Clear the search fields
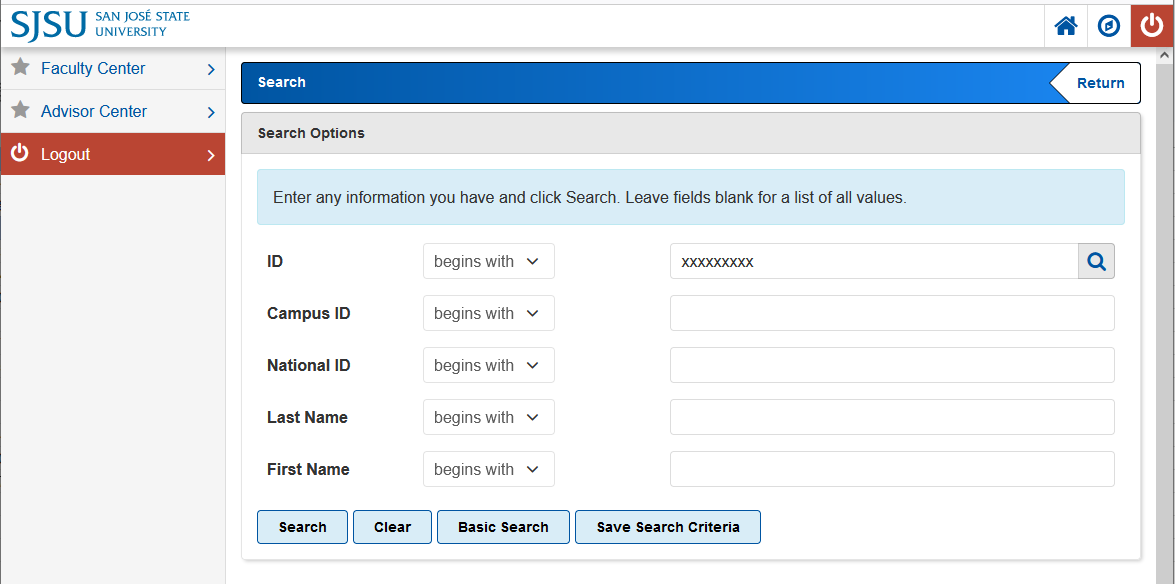Image resolution: width=1175 pixels, height=584 pixels. point(392,527)
